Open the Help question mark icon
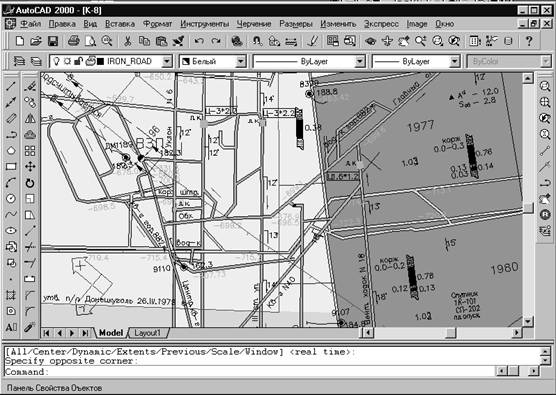Image resolution: width=556 pixels, height=395 pixels. point(528,41)
